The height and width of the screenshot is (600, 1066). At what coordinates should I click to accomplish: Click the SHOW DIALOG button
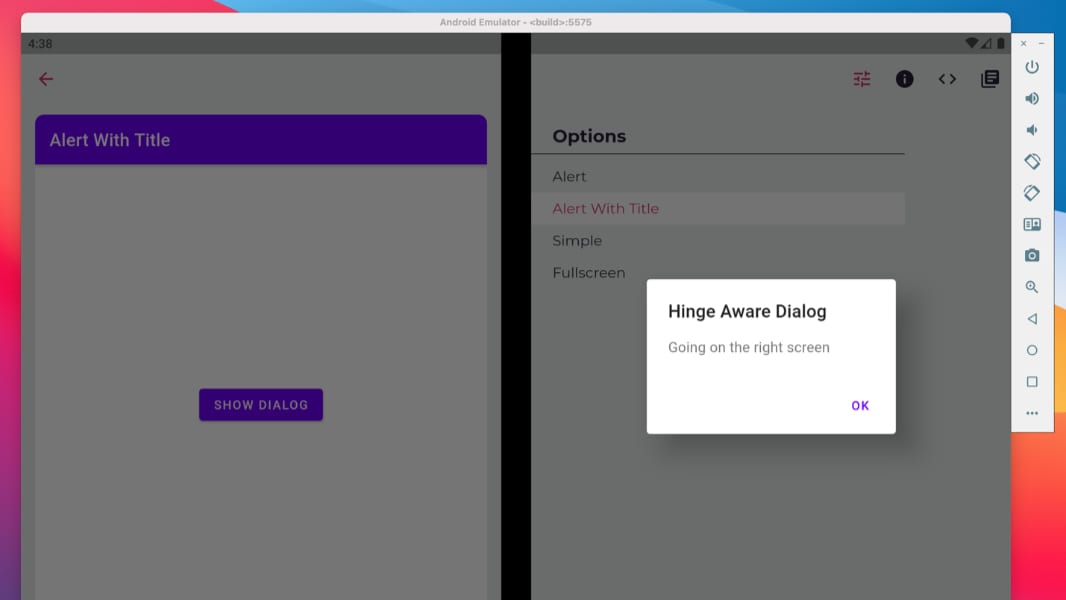click(x=260, y=405)
